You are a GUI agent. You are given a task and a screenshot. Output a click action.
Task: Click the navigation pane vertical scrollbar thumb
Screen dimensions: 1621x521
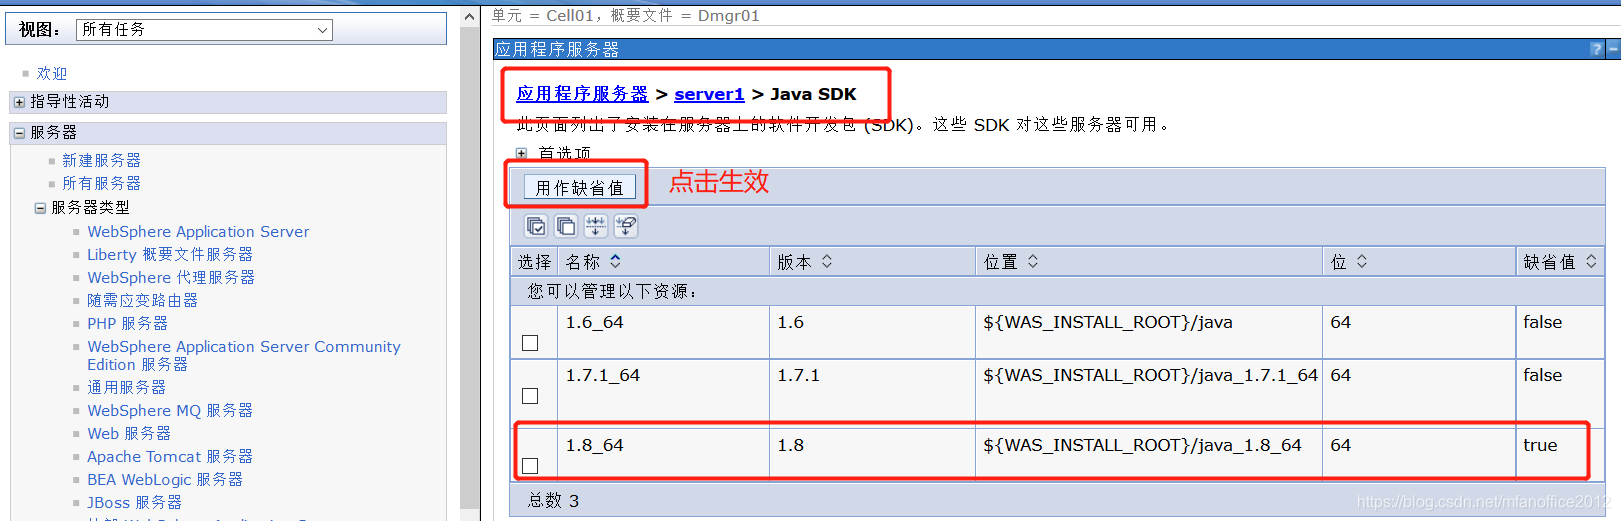click(470, 268)
